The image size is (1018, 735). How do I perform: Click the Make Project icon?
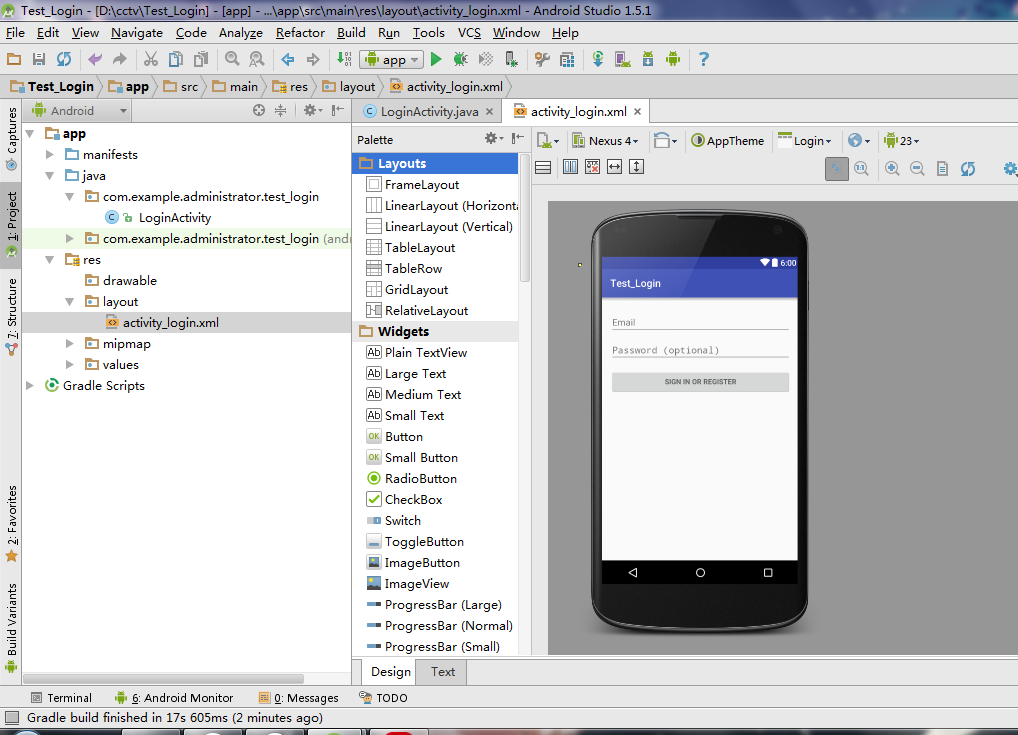(x=344, y=60)
